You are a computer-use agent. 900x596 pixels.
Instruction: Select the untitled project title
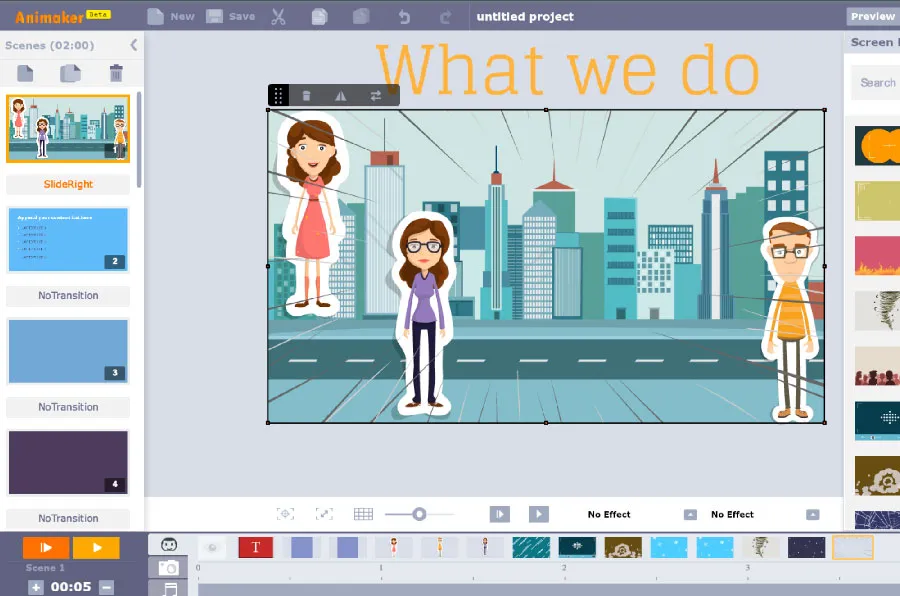click(x=525, y=16)
